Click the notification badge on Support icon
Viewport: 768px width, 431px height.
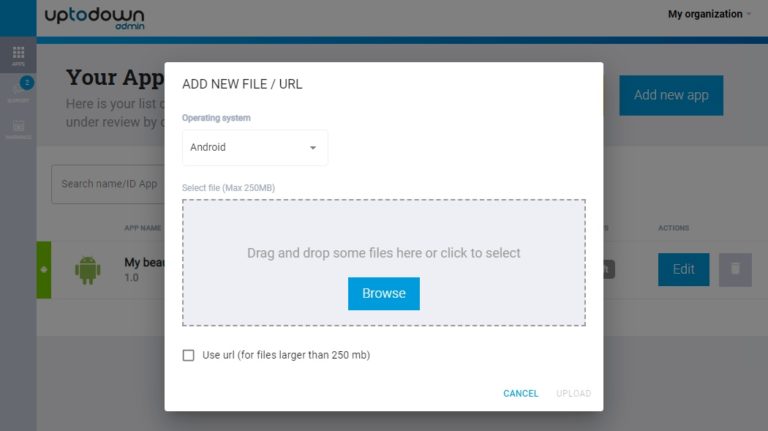(x=27, y=83)
